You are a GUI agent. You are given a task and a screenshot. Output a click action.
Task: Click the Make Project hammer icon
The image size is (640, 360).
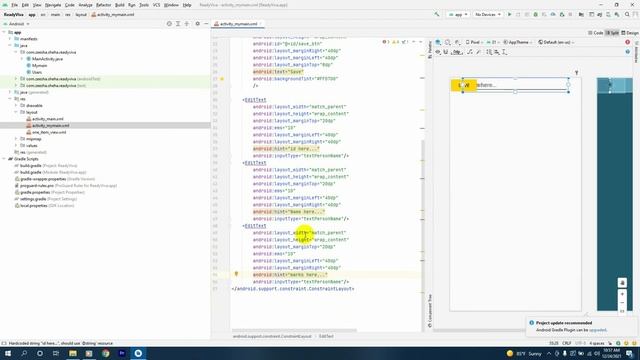[x=437, y=14]
